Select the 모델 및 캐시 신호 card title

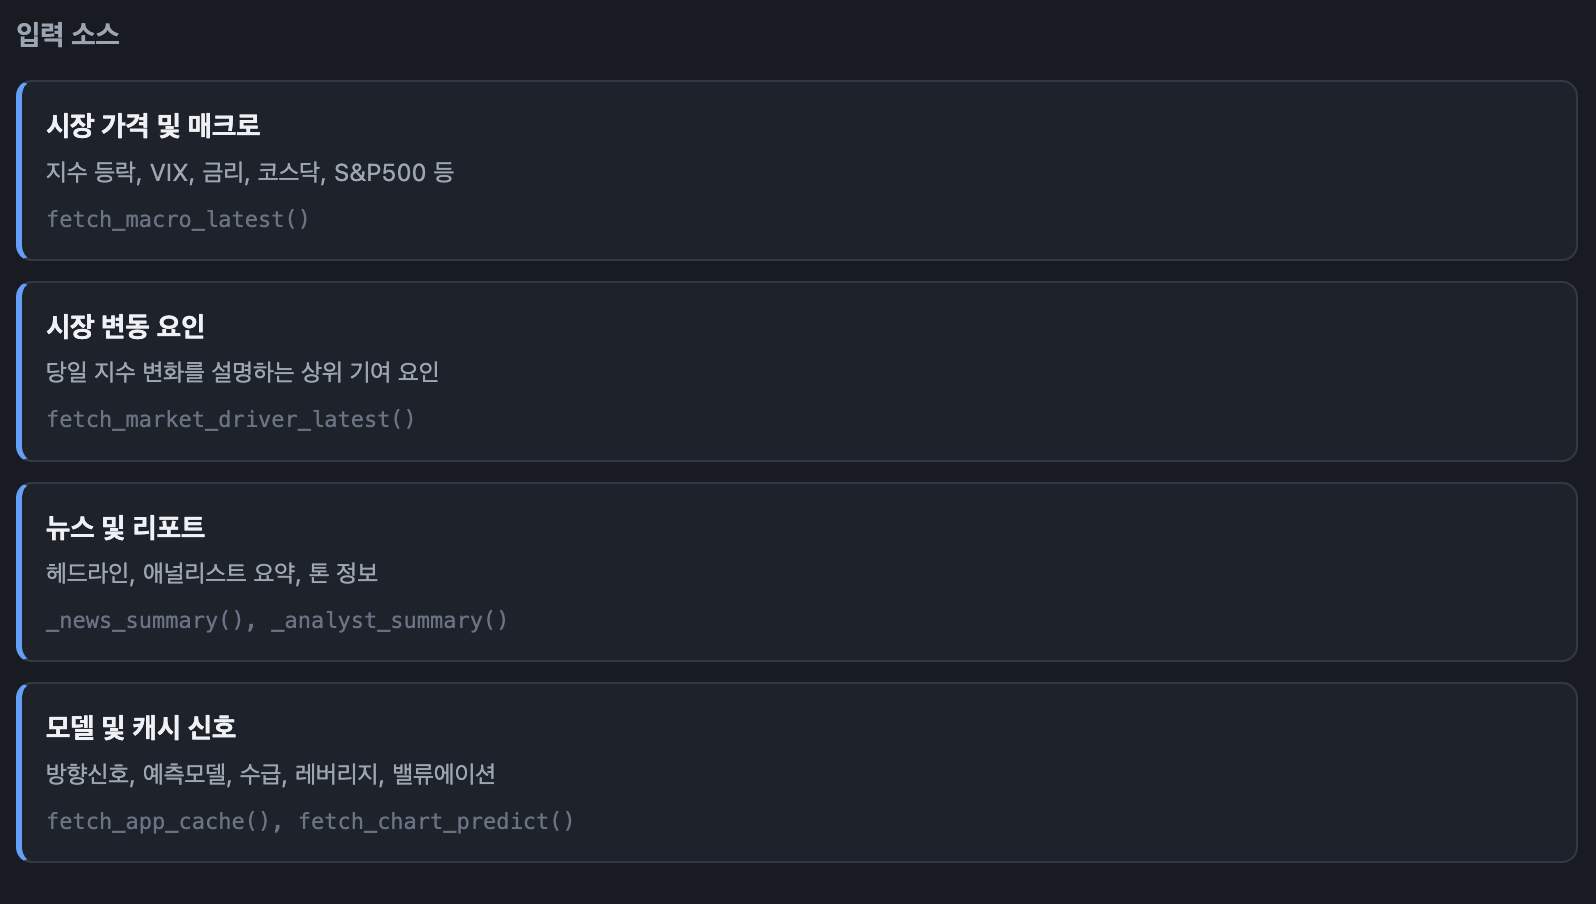pos(141,727)
